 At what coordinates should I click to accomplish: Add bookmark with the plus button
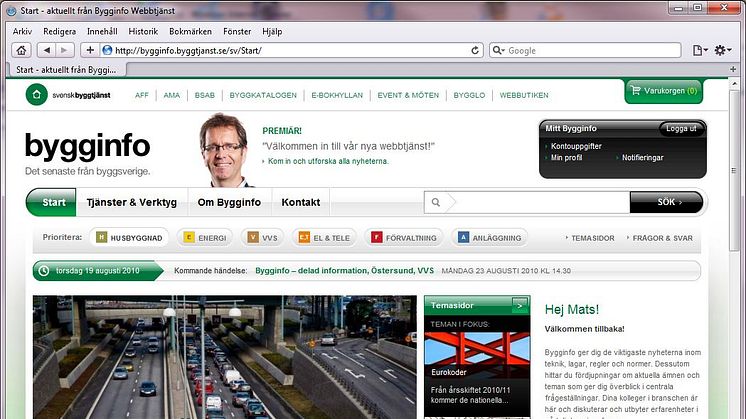[x=90, y=50]
